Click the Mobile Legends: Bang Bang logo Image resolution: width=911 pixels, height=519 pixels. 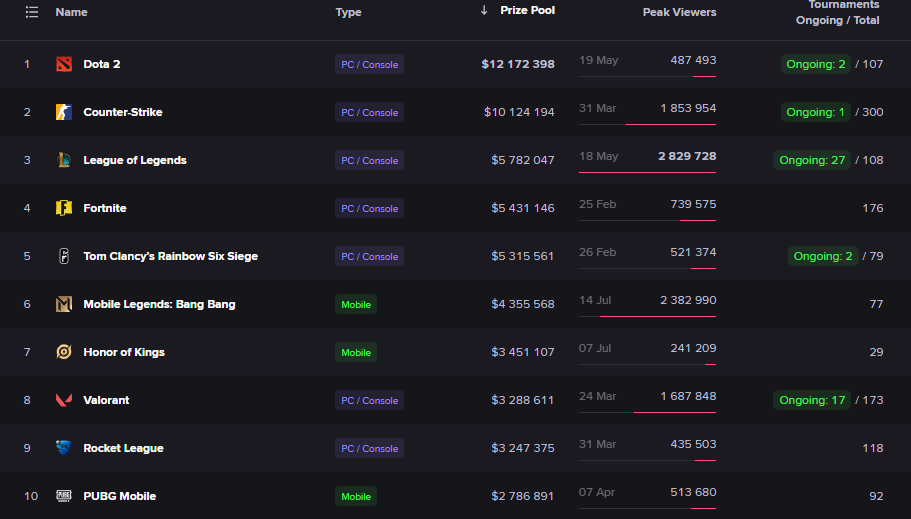pos(64,304)
